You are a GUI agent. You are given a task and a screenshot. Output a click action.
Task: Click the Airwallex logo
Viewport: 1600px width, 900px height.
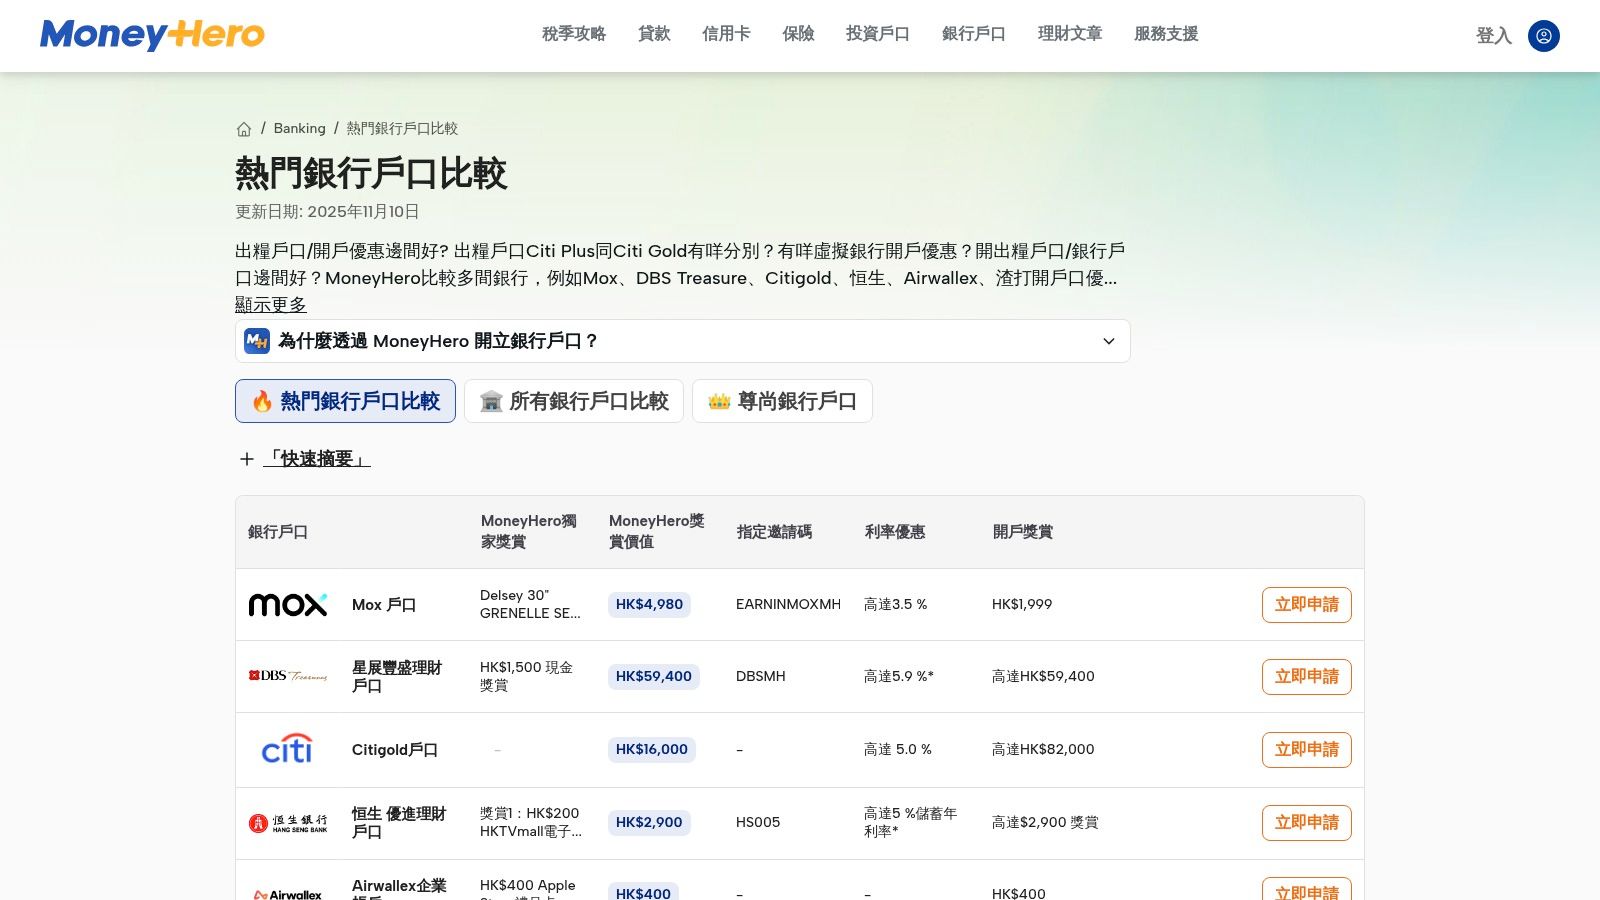(x=288, y=894)
